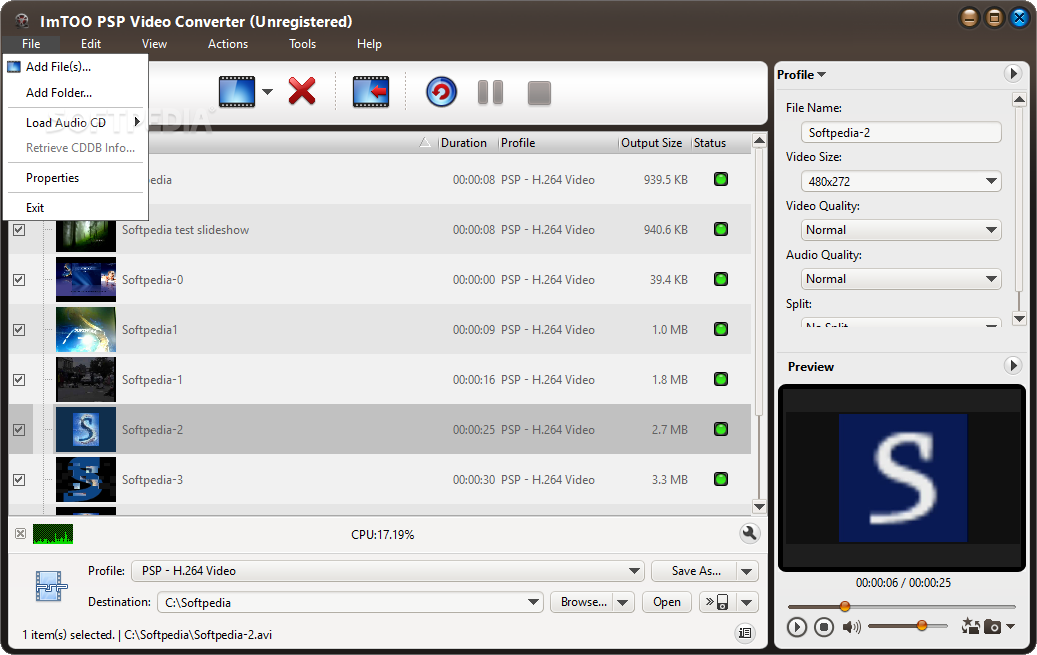Viewport: 1037px width, 655px height.
Task: Toggle the Softpedia-3 row checkbox
Action: (x=19, y=480)
